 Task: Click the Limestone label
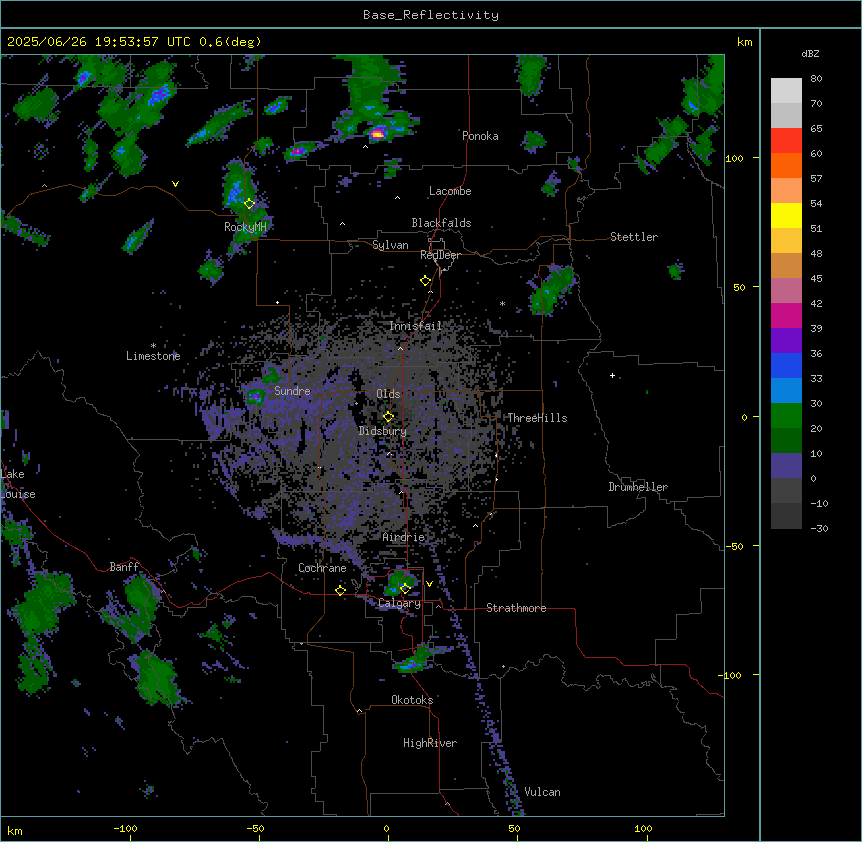[153, 356]
